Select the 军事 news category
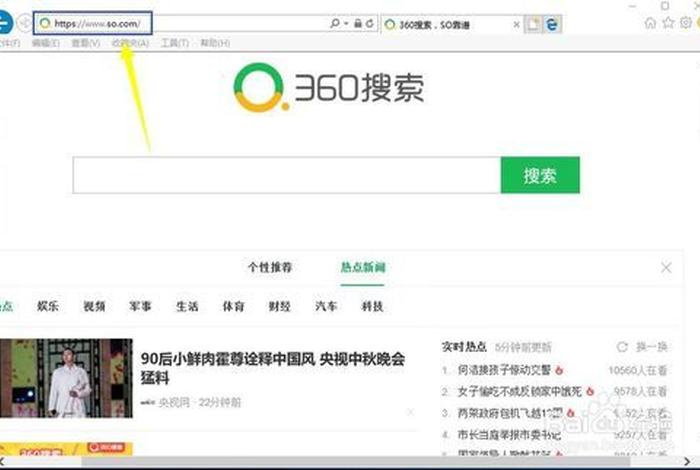 tap(140, 306)
